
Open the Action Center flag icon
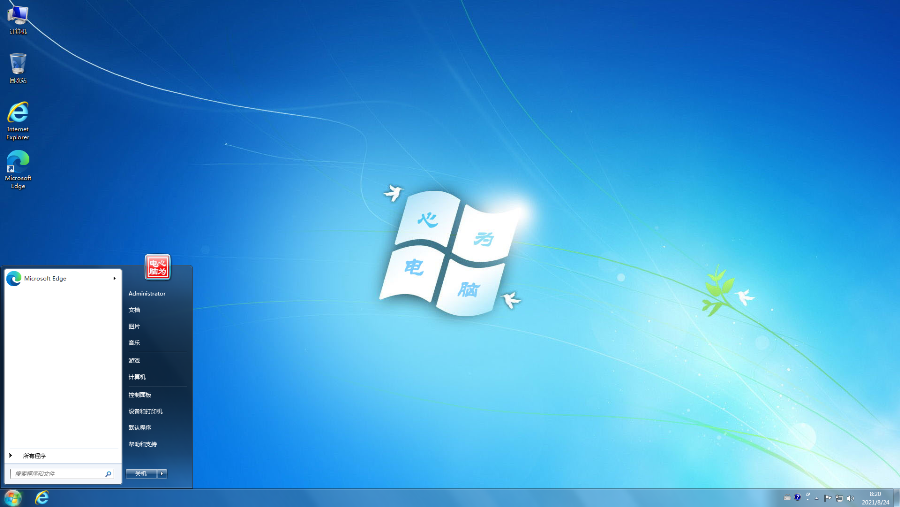(x=827, y=497)
